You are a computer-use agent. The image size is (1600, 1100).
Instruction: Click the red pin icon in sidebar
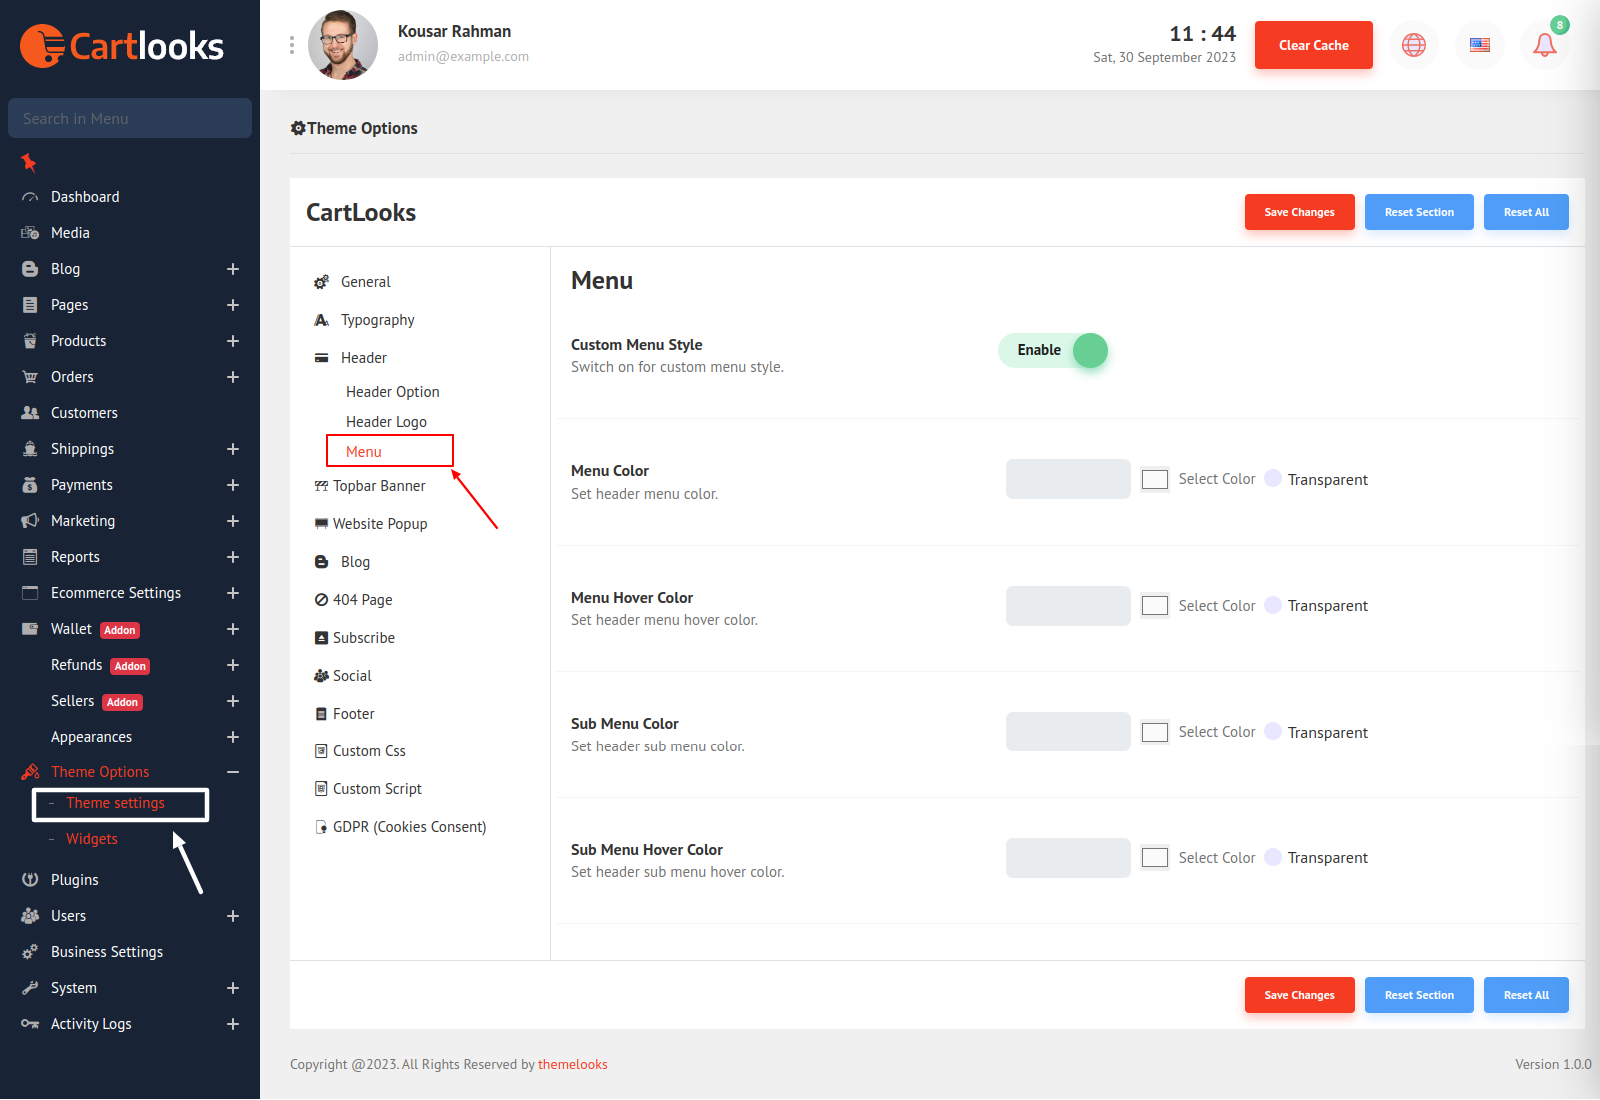click(29, 162)
